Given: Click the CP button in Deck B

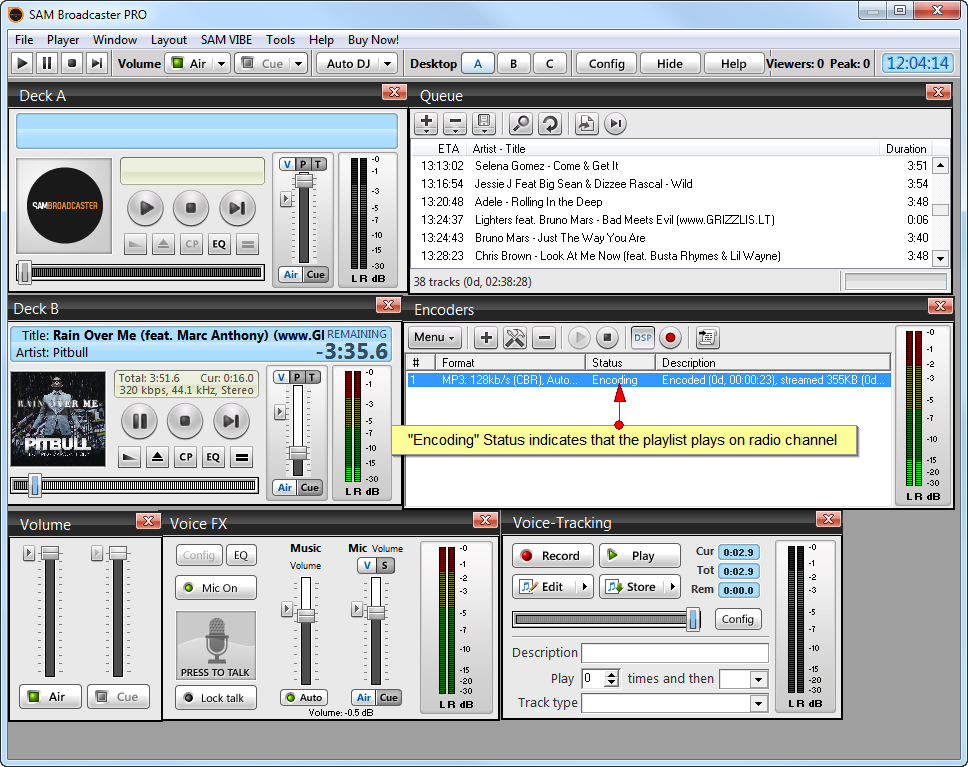Looking at the screenshot, I should point(186,457).
